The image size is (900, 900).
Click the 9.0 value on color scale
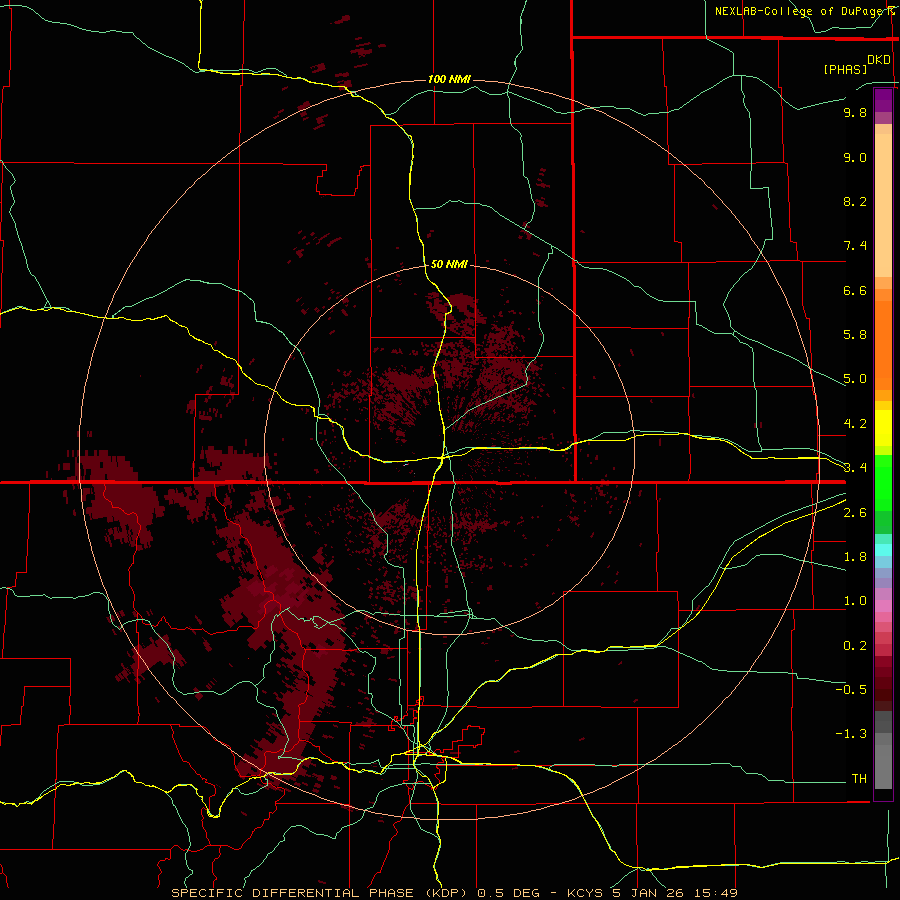pyautogui.click(x=855, y=157)
